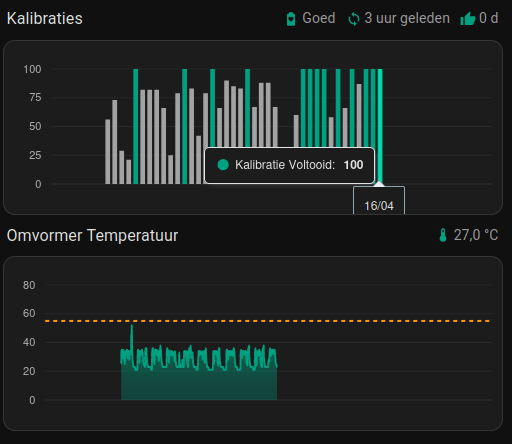Click the '16/04' date label
This screenshot has width=512, height=444.
(x=379, y=206)
